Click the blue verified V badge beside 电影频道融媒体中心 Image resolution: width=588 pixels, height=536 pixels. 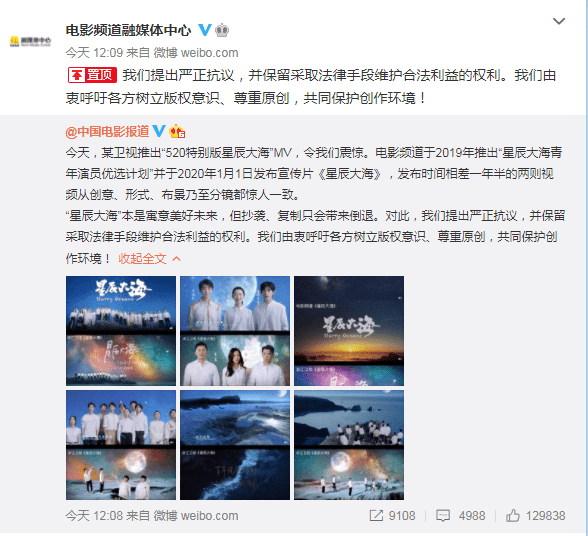205,30
